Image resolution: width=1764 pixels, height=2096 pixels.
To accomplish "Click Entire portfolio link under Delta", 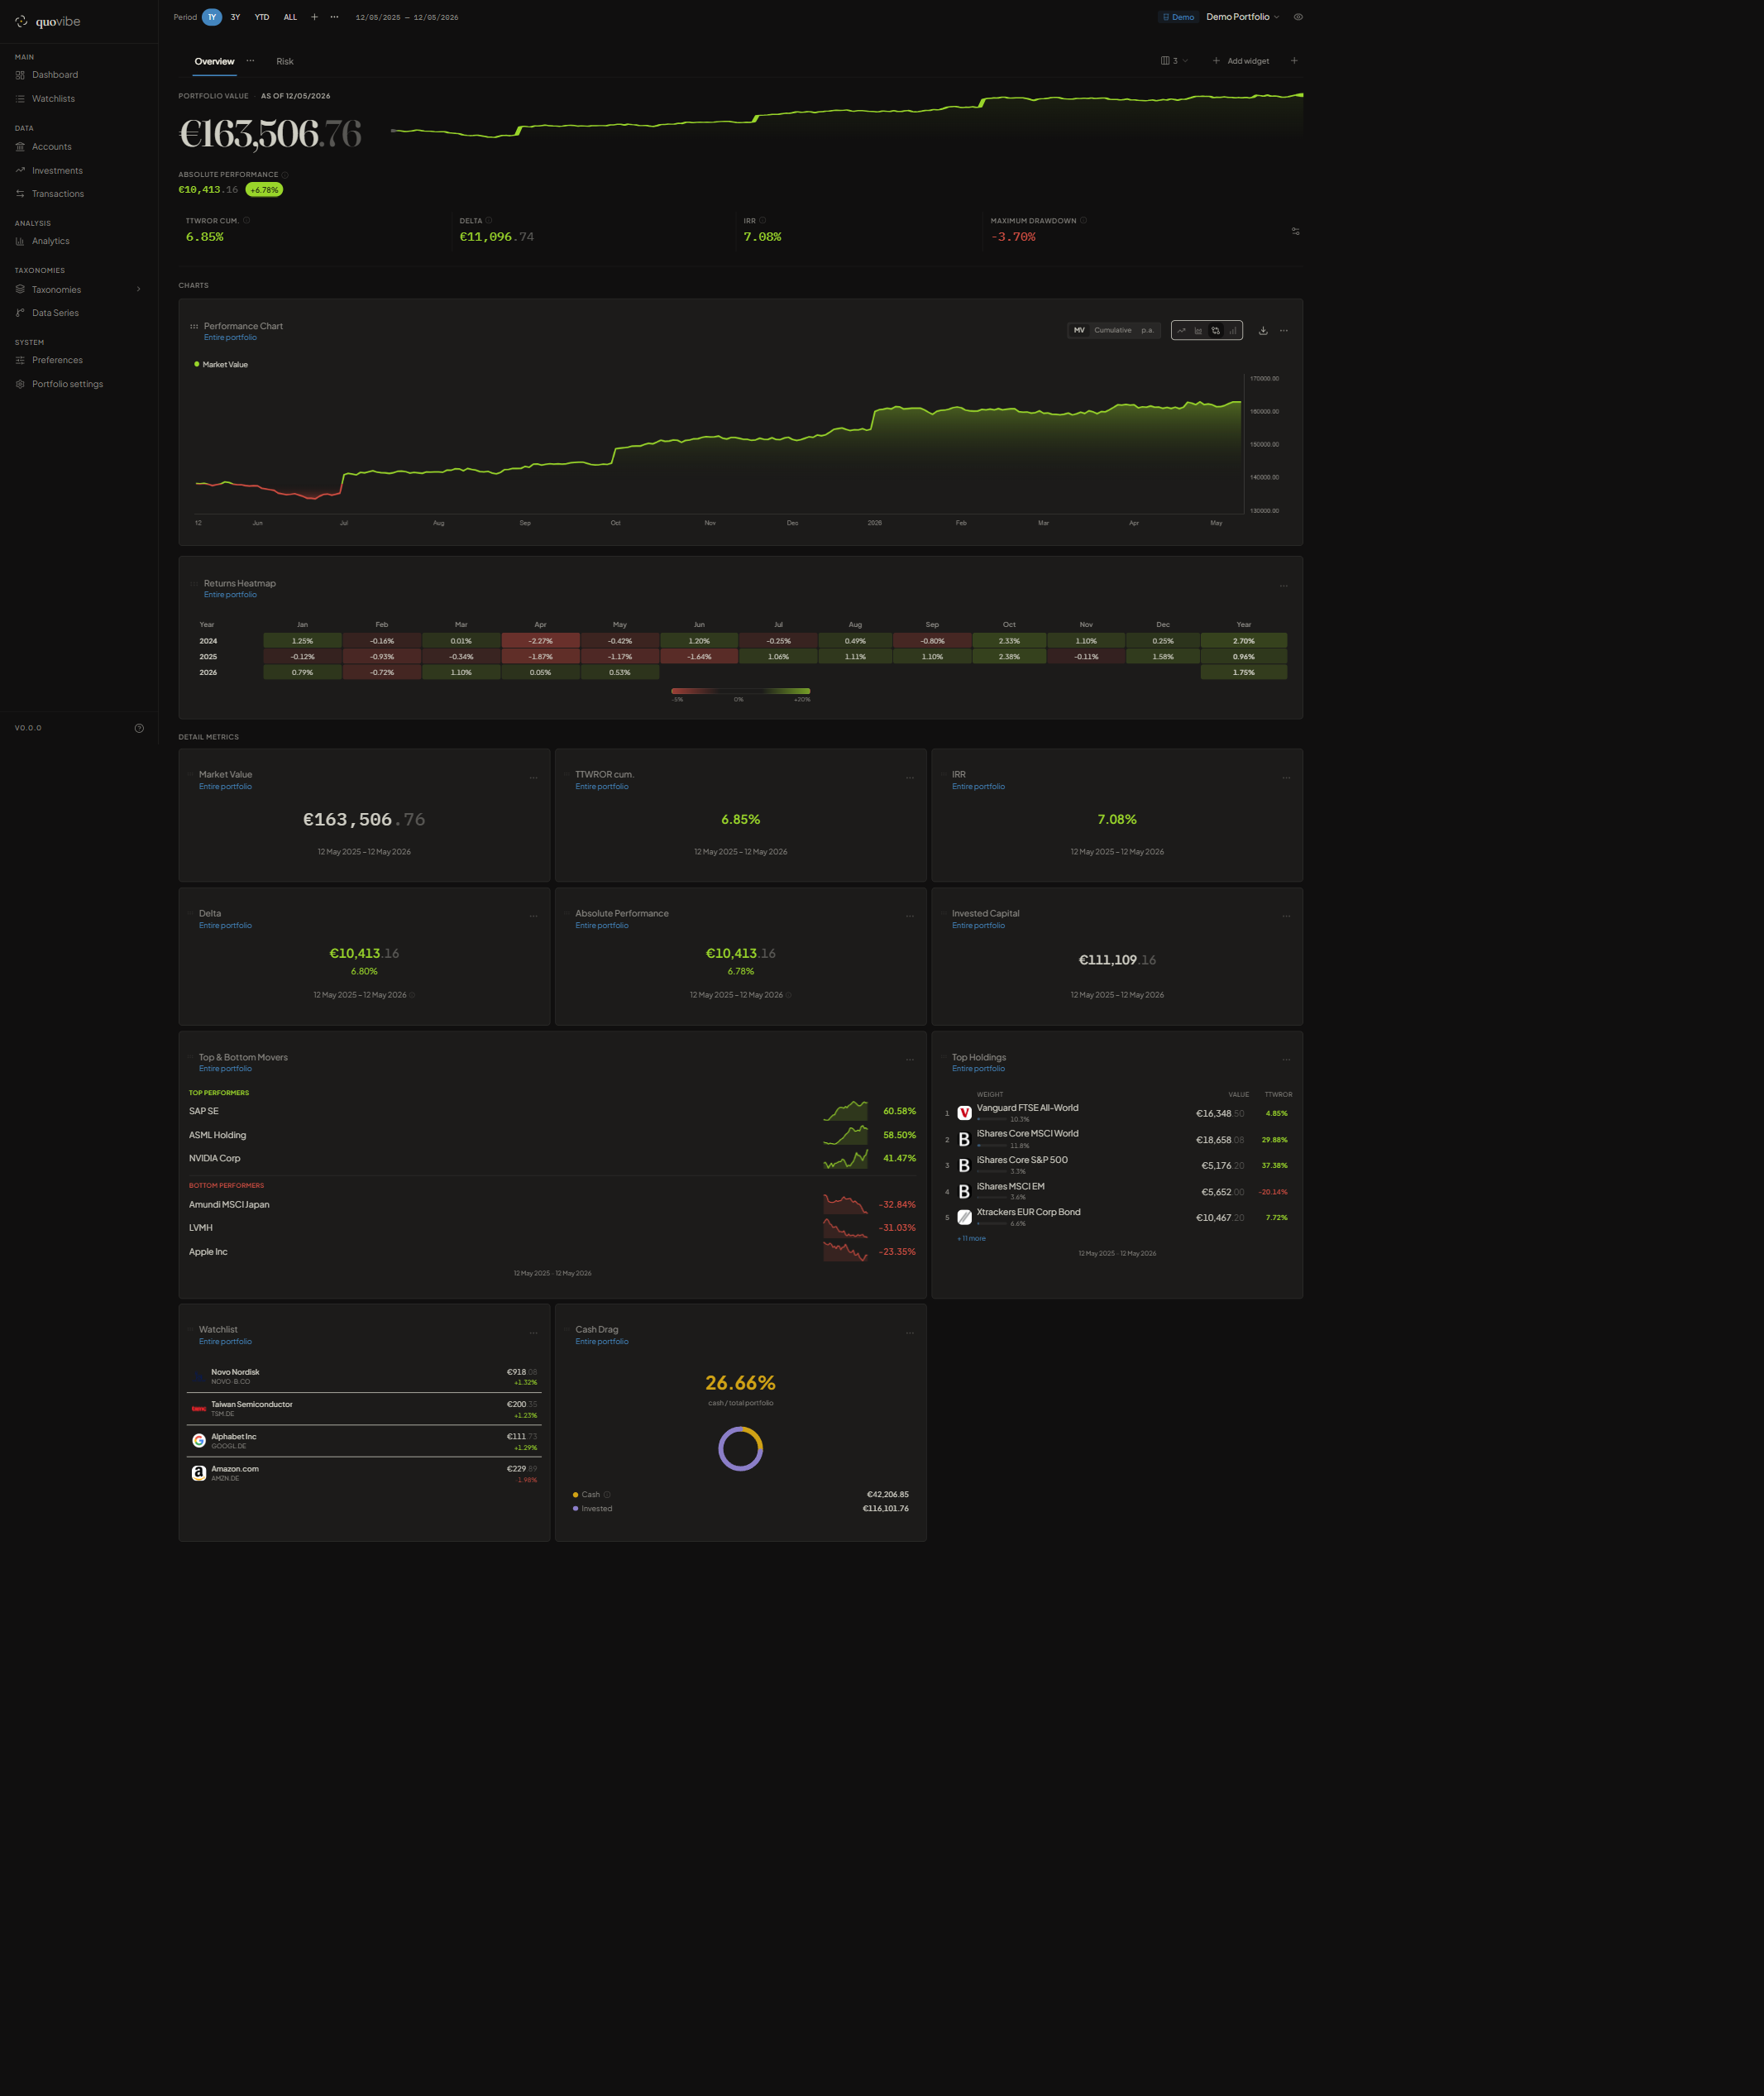I will (225, 926).
